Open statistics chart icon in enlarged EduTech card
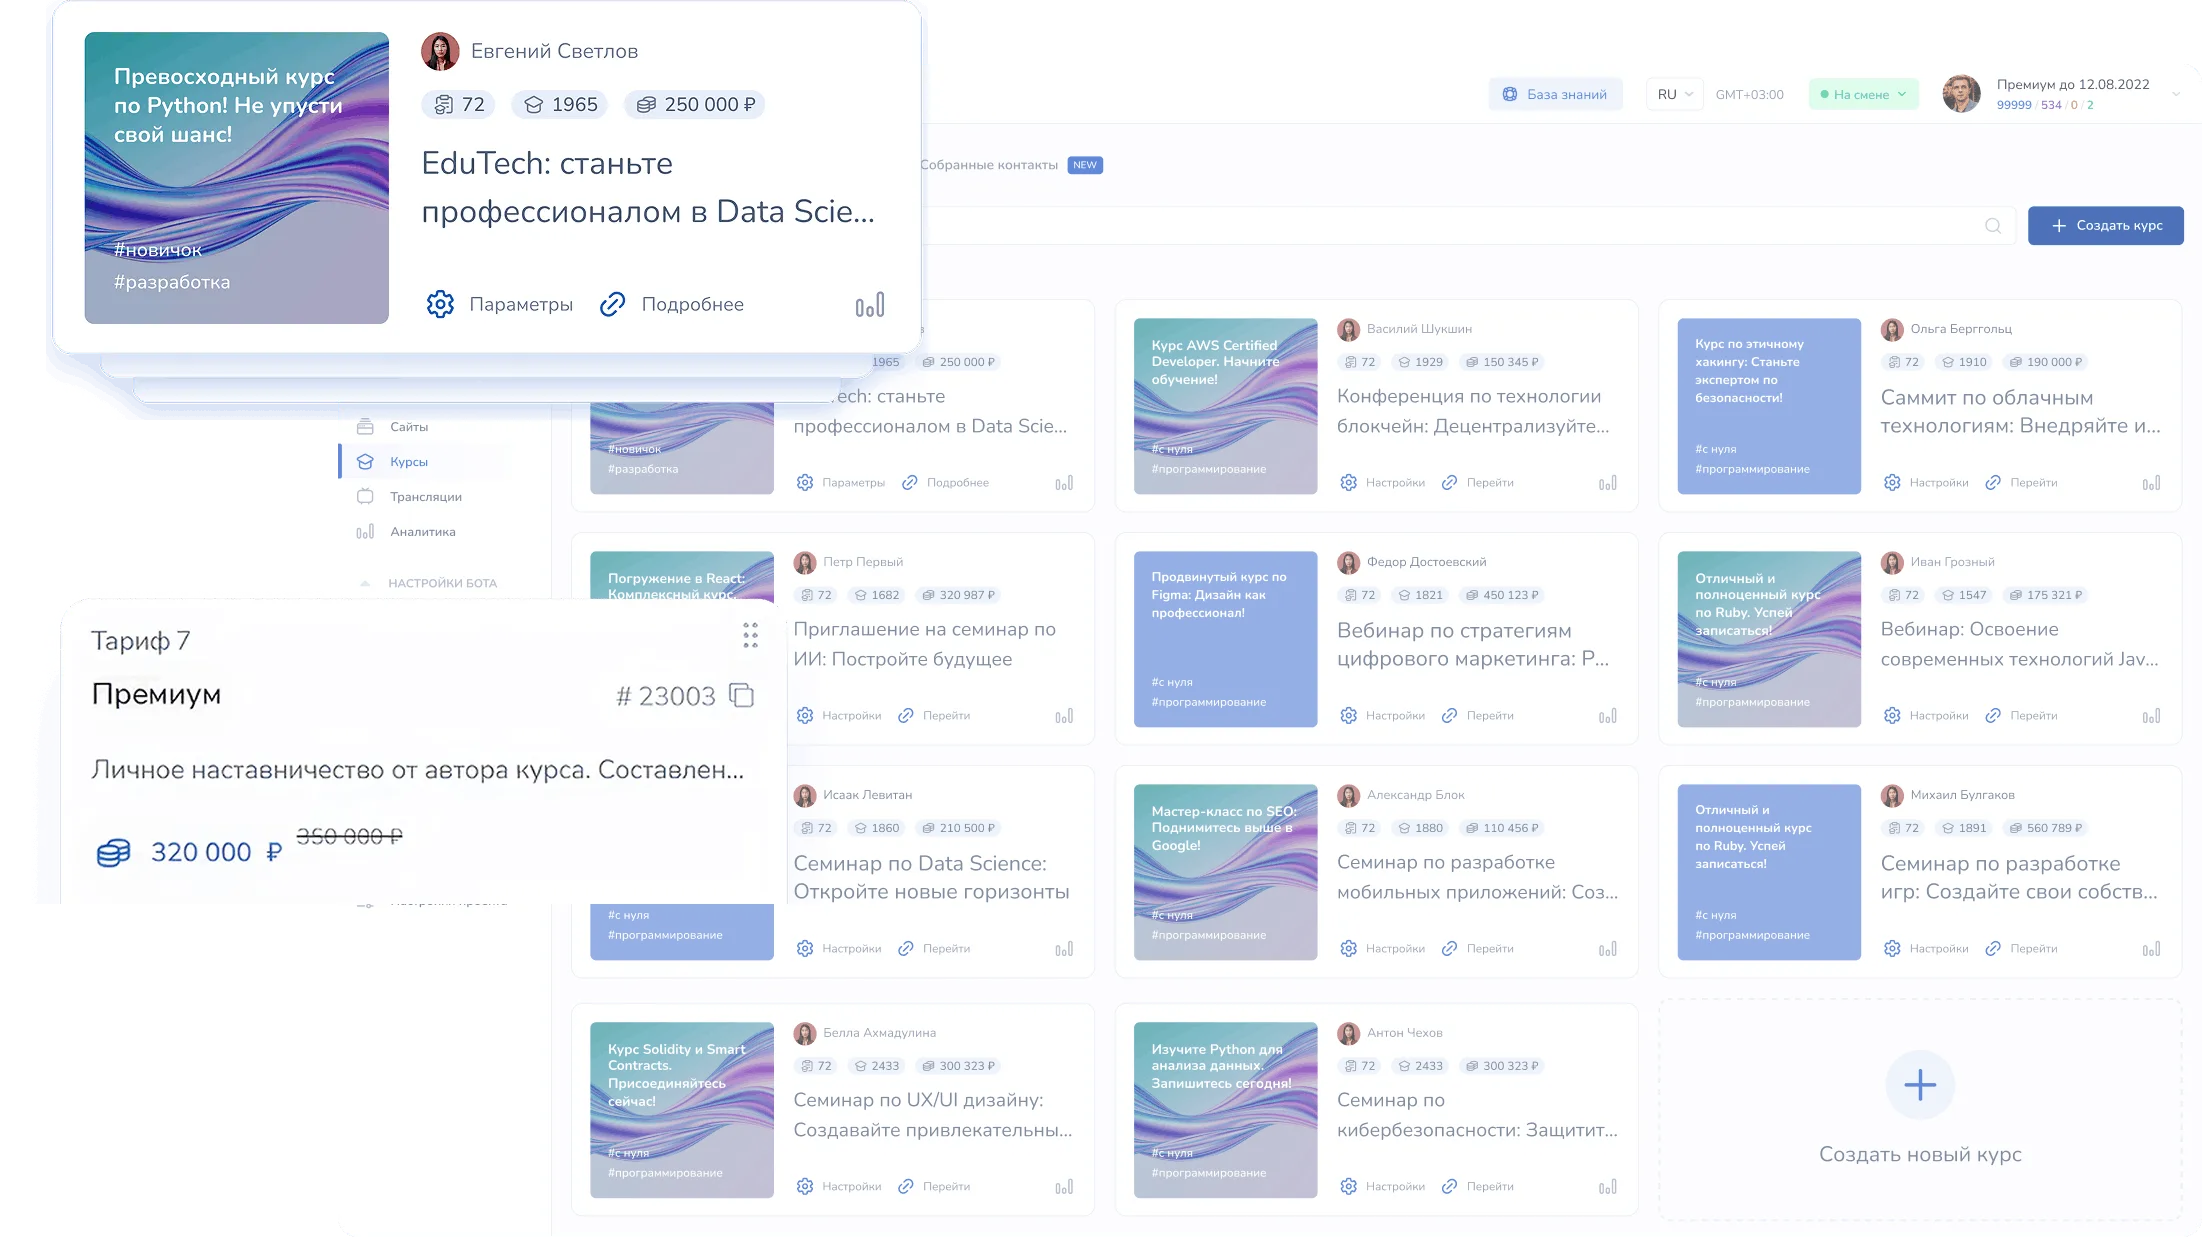 tap(870, 305)
